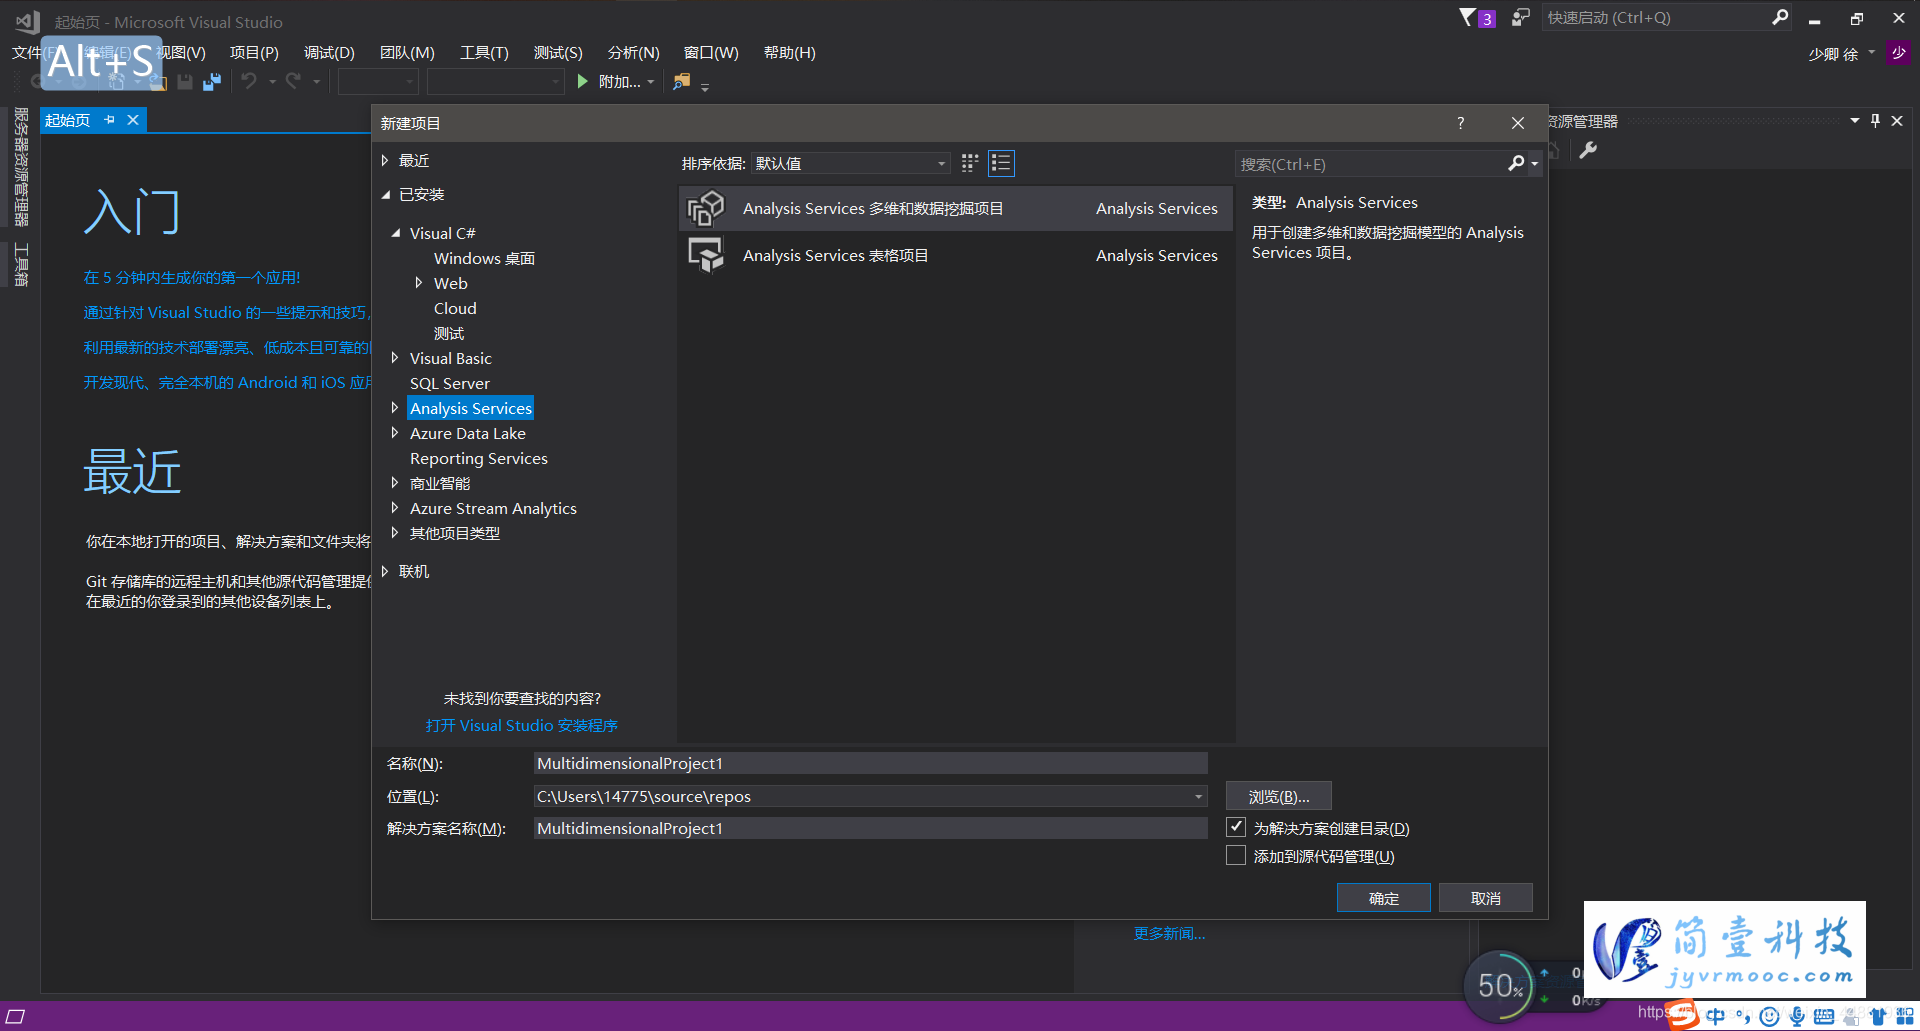This screenshot has width=1920, height=1031.
Task: Open the Server Explorer side tab
Action: pos(20,167)
